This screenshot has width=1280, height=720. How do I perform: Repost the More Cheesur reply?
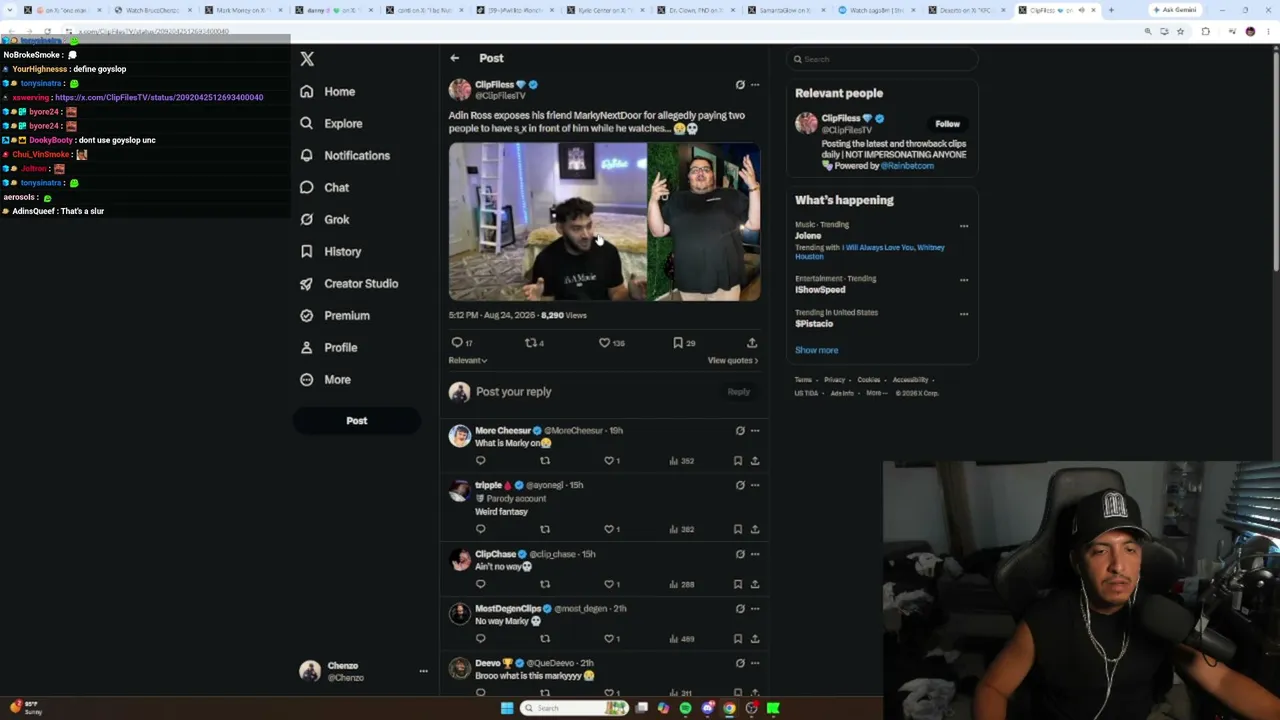[545, 461]
